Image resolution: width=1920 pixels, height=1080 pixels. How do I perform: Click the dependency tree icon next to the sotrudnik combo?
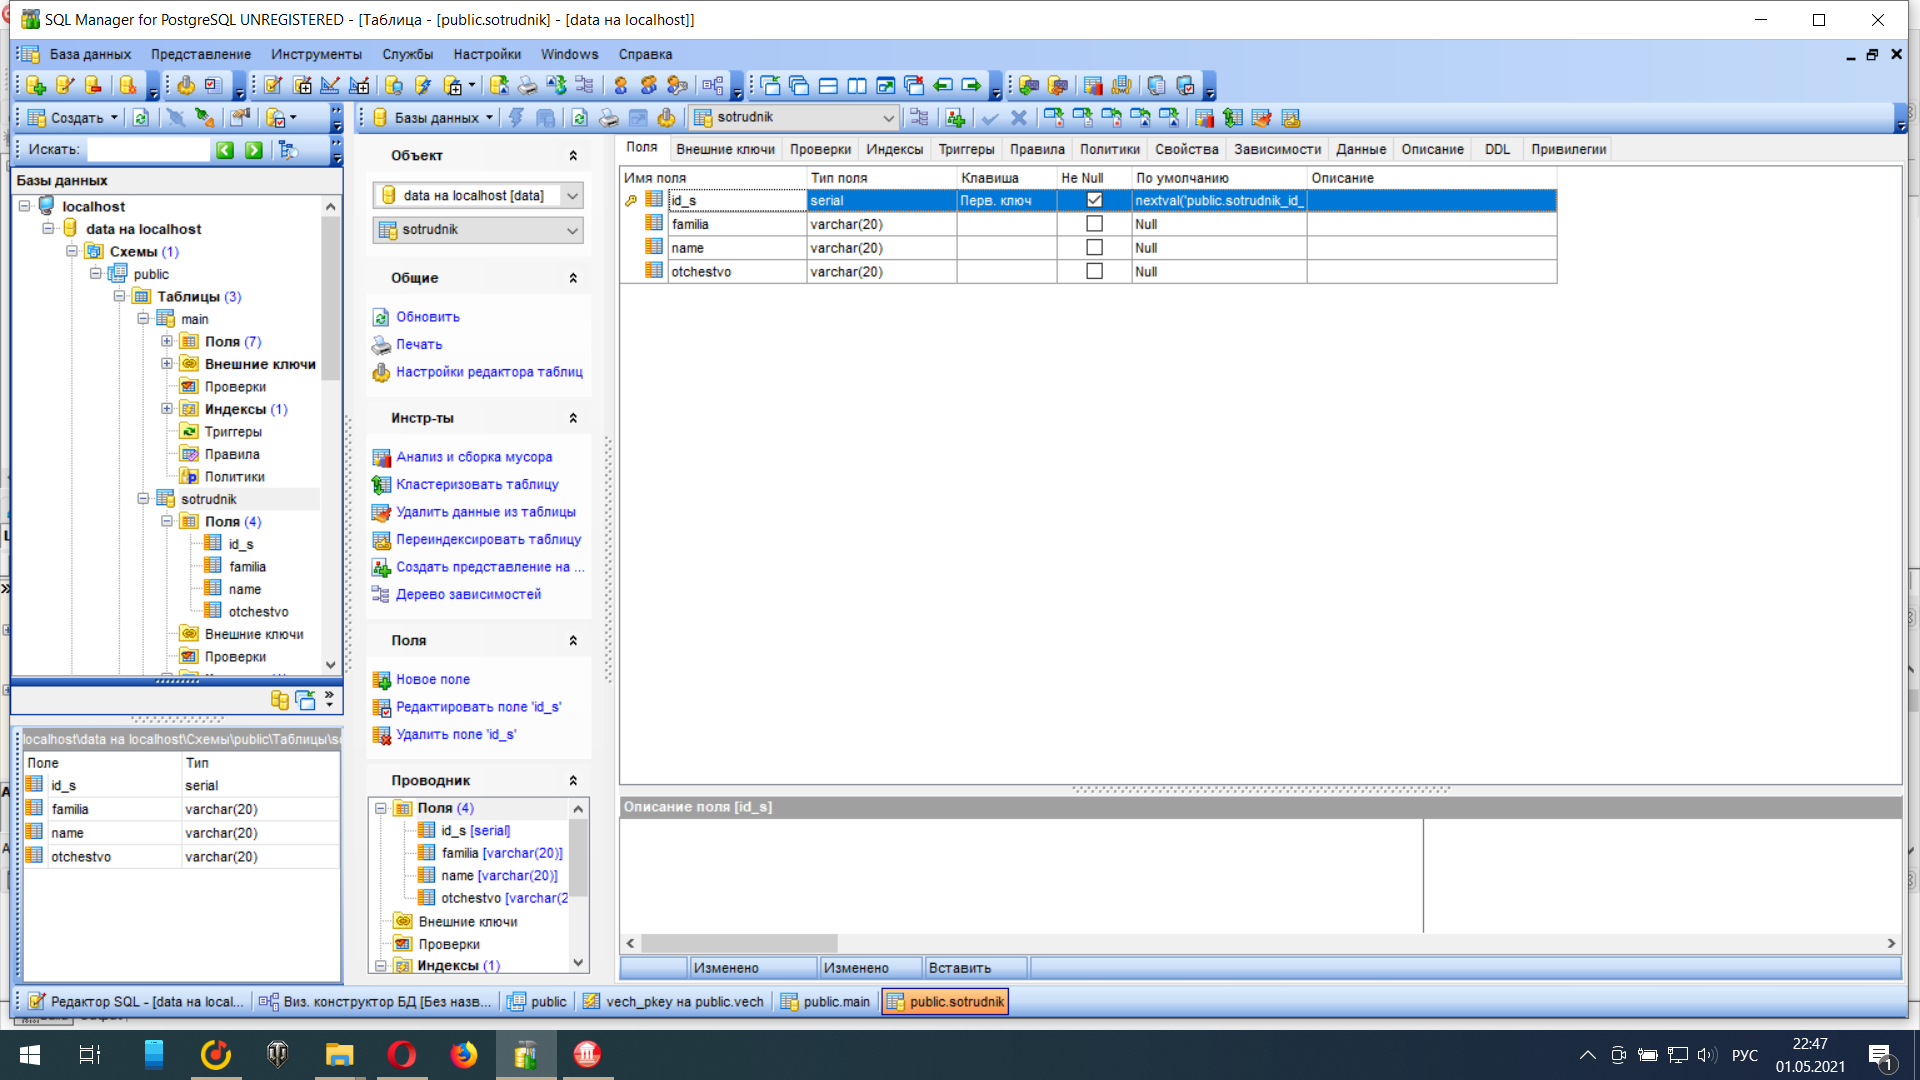pyautogui.click(x=920, y=118)
